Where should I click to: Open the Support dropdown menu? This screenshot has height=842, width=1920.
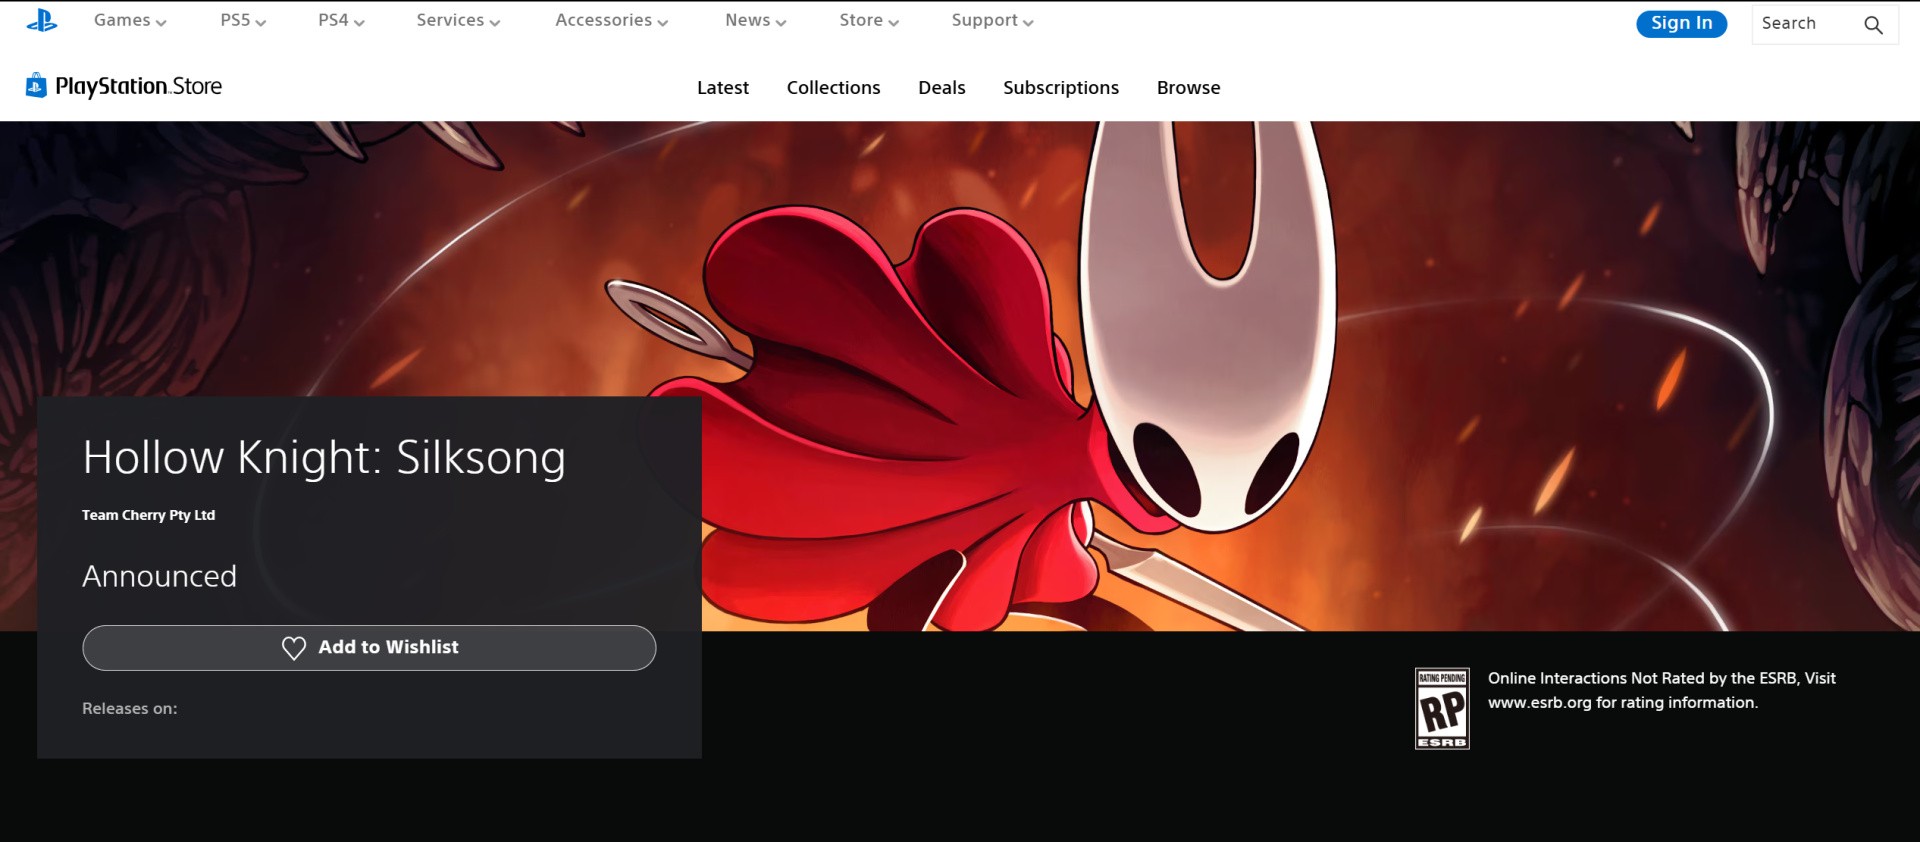(x=992, y=20)
